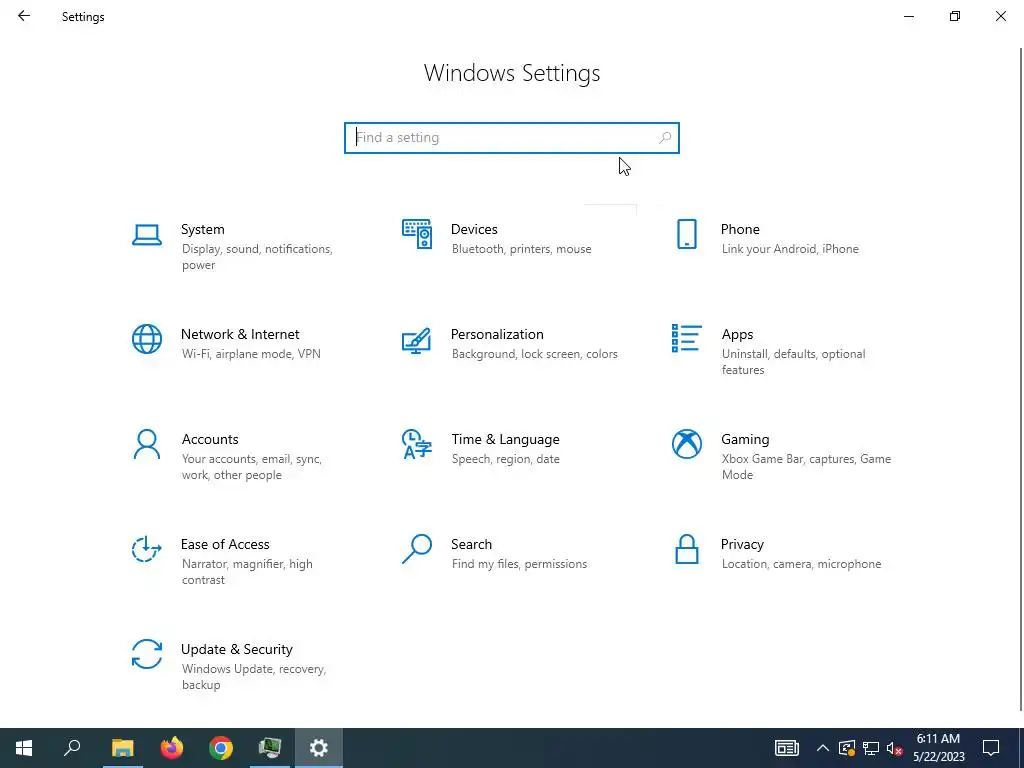Screen dimensions: 1024x768
Task: Open the security warning tray icon
Action: click(847, 748)
